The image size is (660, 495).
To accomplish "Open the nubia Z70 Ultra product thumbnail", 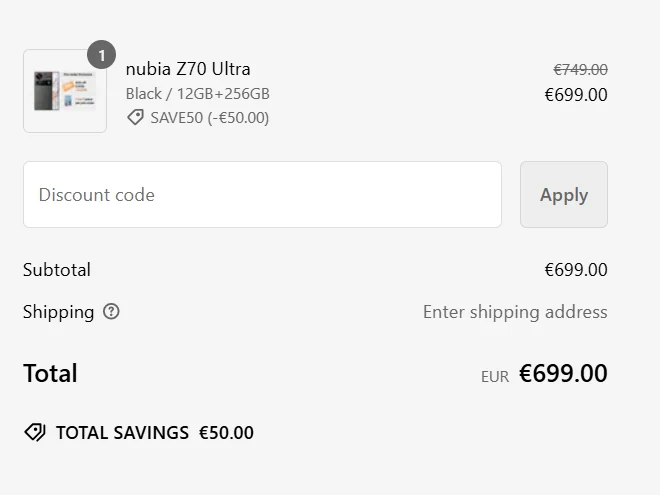I will [65, 91].
